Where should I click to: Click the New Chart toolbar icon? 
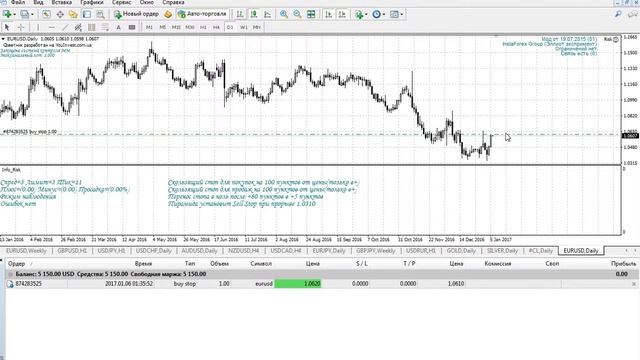pos(7,14)
